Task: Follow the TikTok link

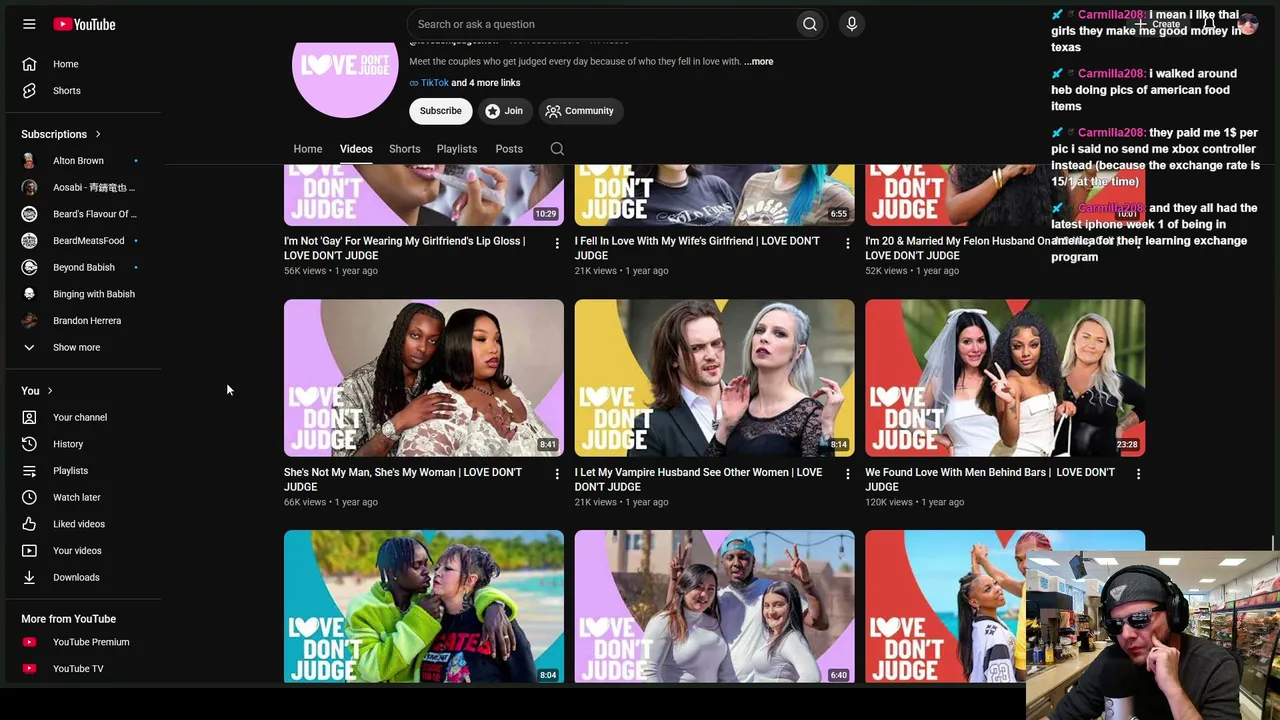Action: pos(434,83)
